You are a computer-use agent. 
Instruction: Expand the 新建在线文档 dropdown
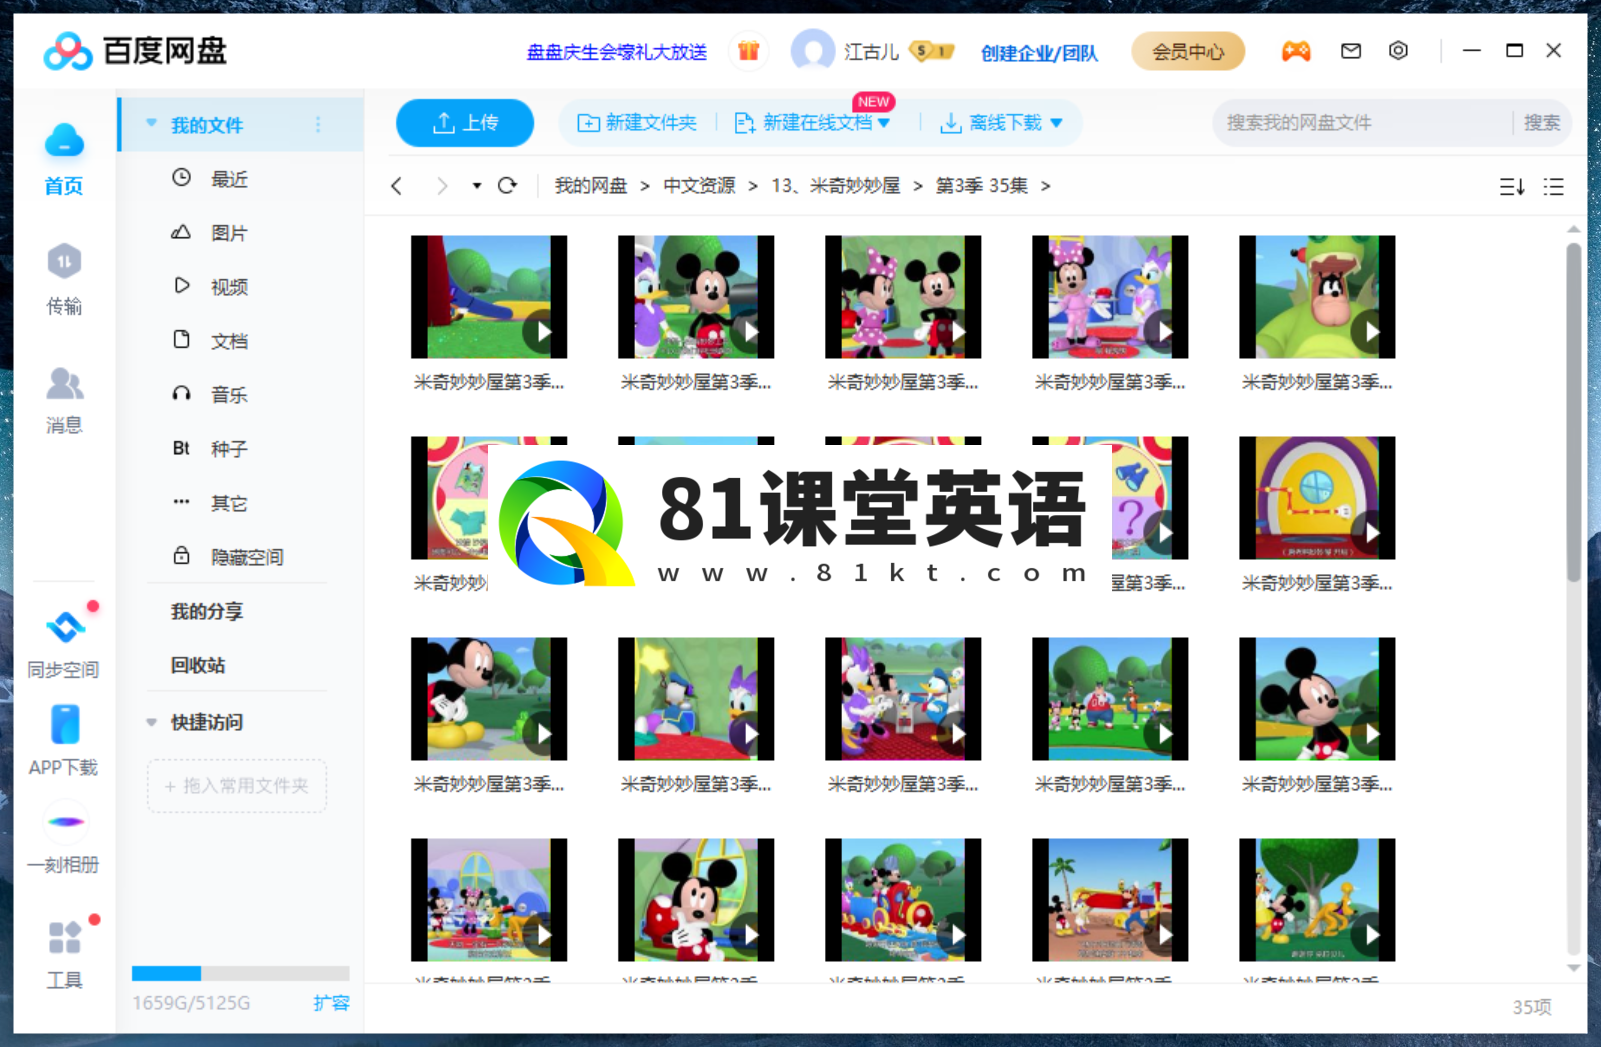click(884, 123)
